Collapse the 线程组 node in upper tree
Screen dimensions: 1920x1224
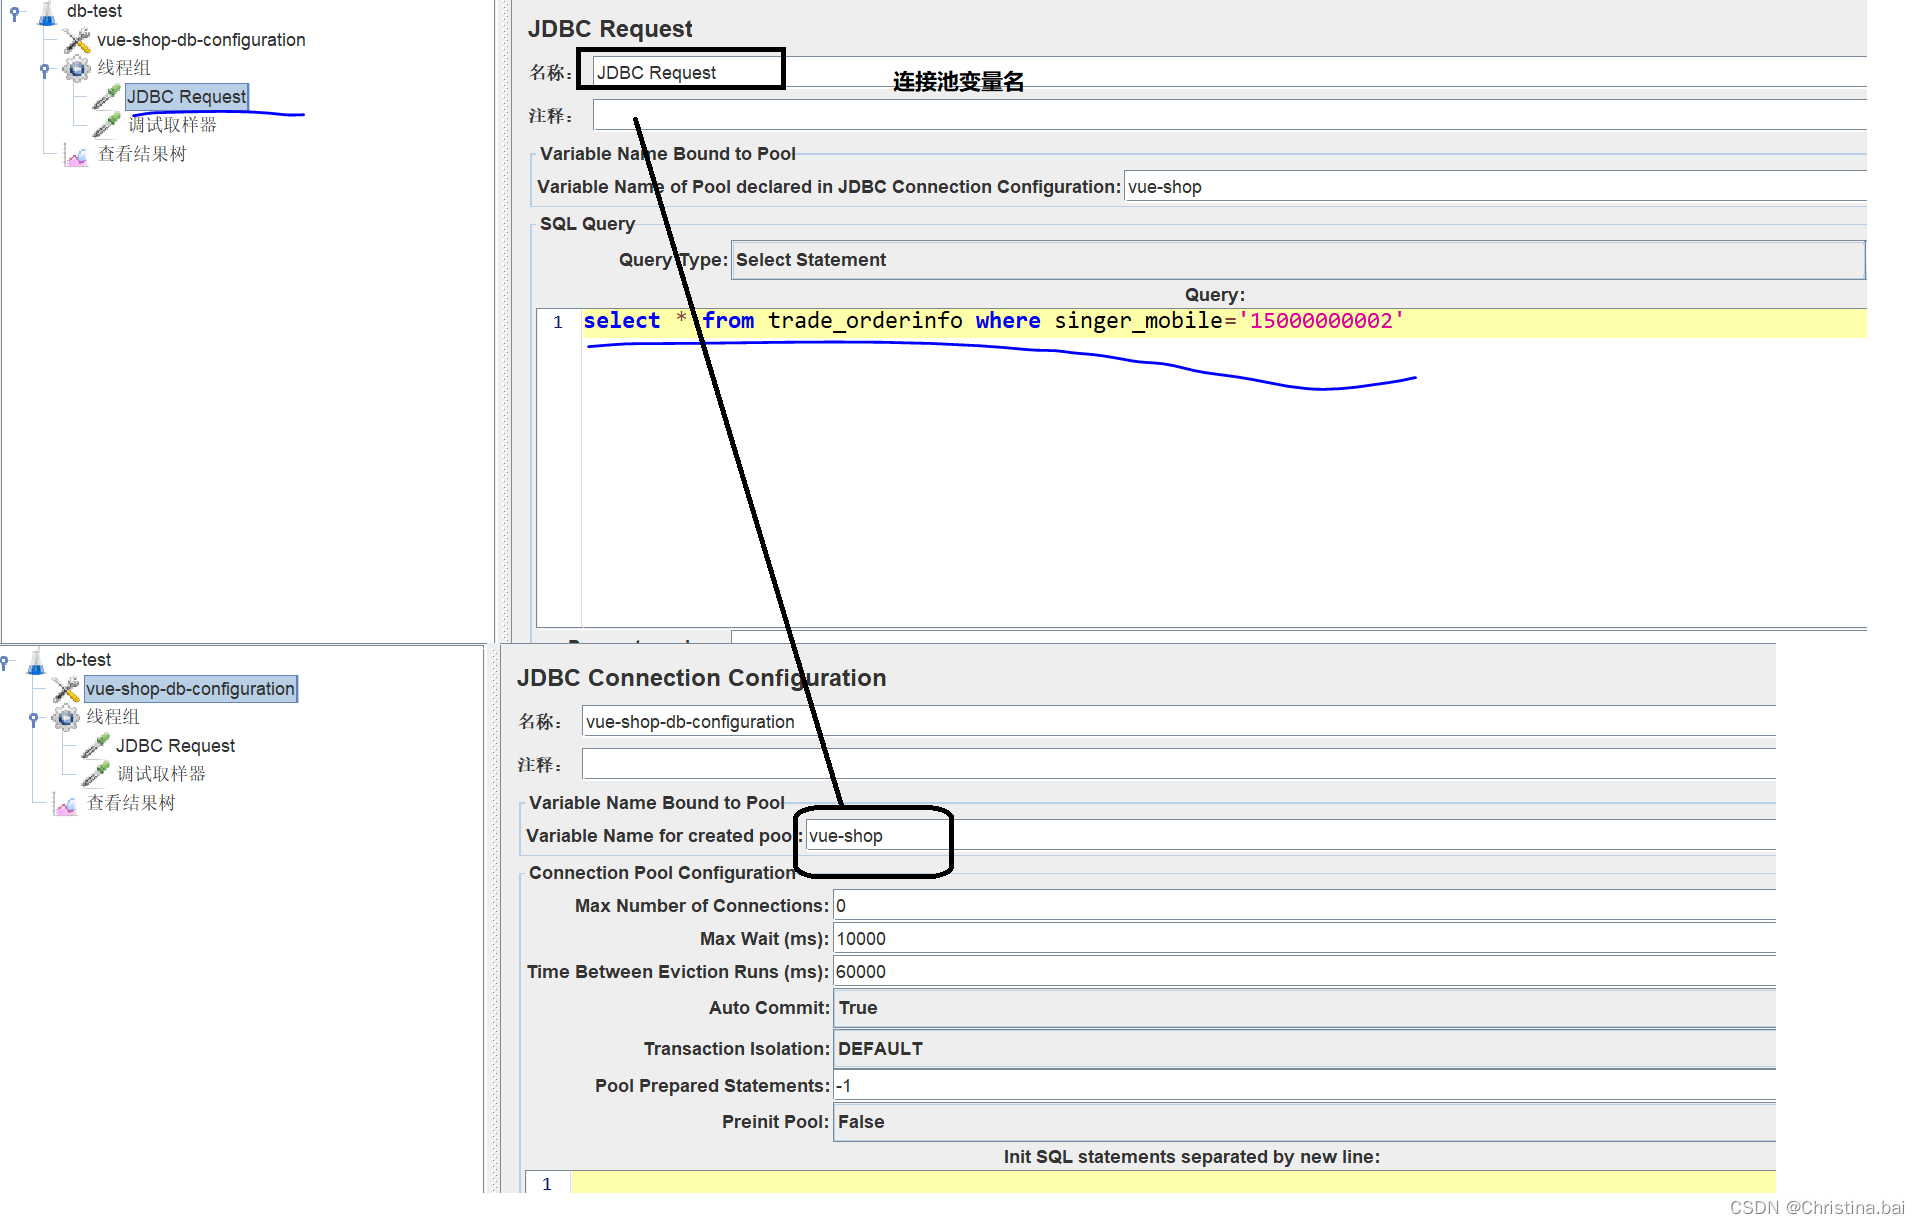tap(44, 69)
